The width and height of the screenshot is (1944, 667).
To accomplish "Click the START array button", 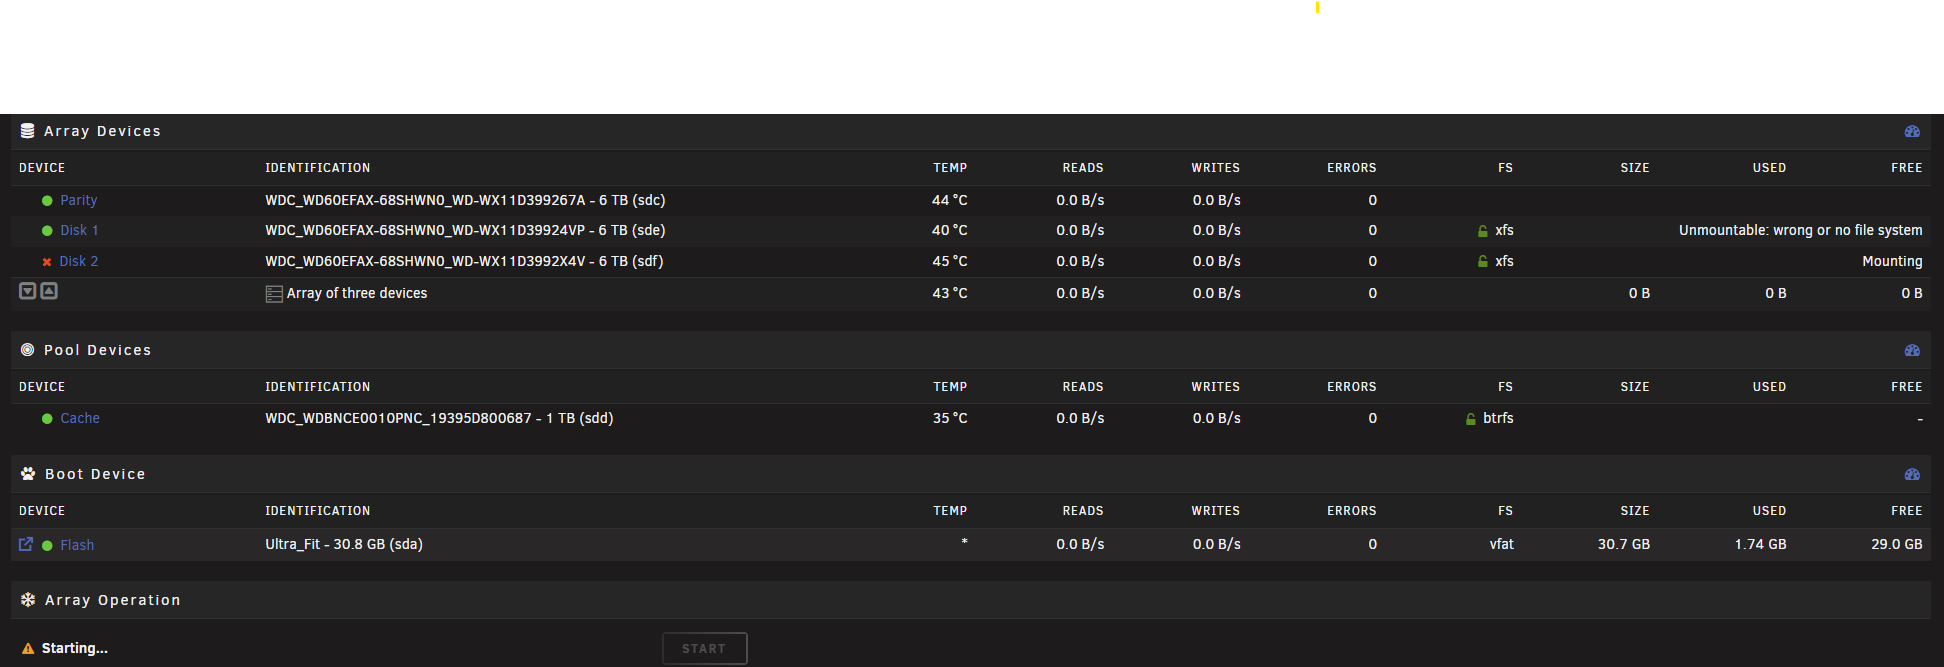I will pos(705,648).
